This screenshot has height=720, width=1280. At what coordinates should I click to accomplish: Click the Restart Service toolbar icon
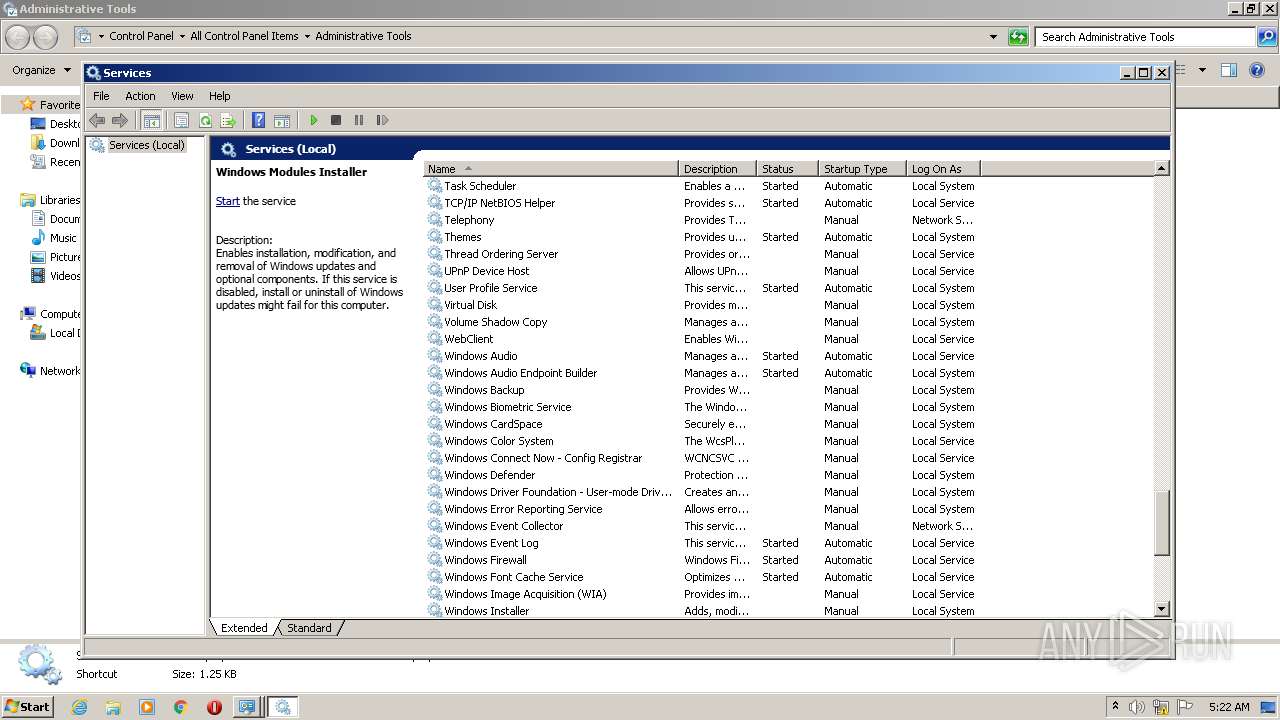click(382, 120)
